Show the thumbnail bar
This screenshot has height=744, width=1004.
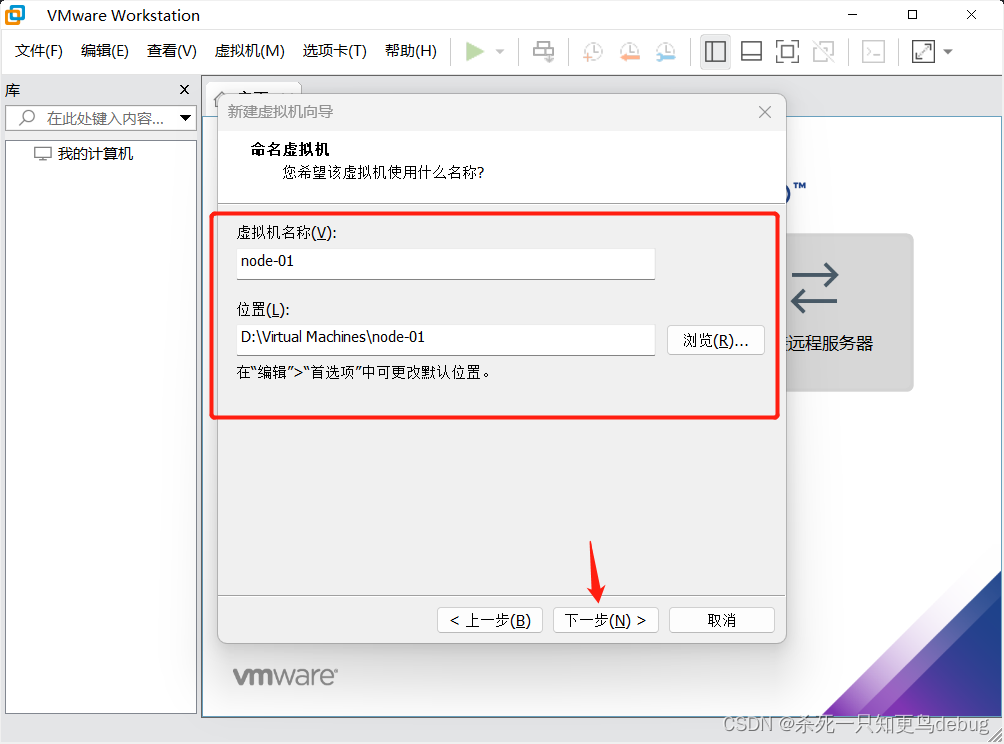pyautogui.click(x=751, y=51)
